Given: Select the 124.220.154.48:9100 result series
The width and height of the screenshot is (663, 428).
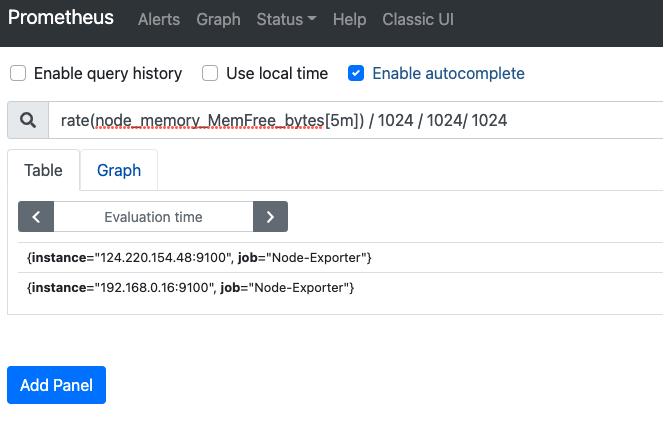Looking at the screenshot, I should [x=200, y=258].
